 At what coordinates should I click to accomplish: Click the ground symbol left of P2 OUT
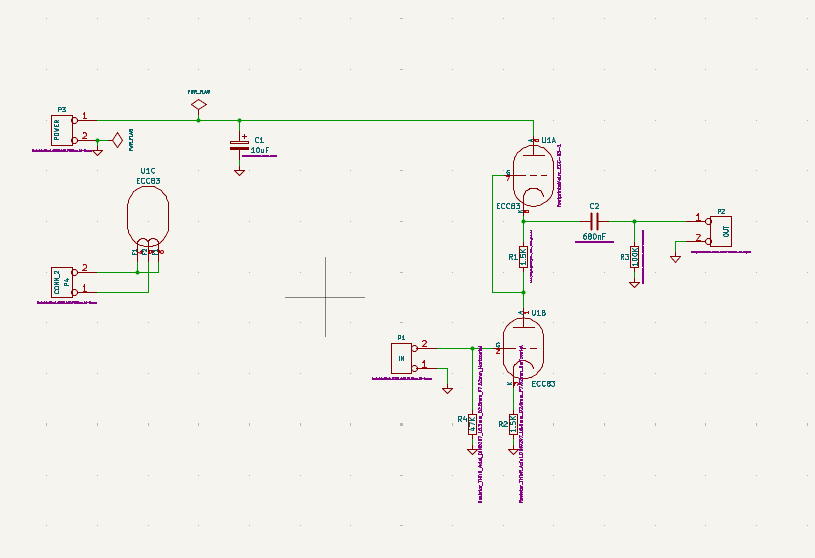tap(676, 259)
